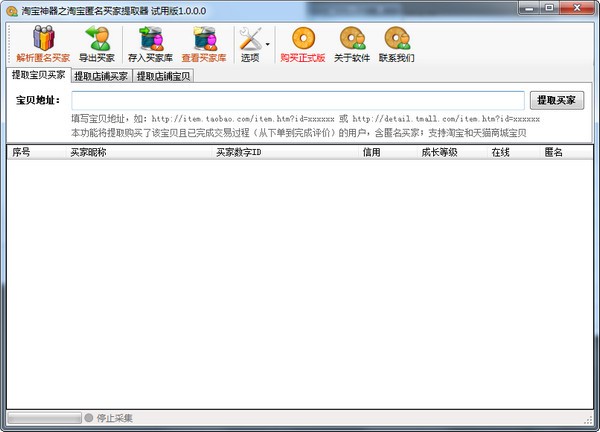Image resolution: width=600 pixels, height=432 pixels.
Task: Switch to the 提取宝贝买家 tab
Action: pyautogui.click(x=39, y=75)
